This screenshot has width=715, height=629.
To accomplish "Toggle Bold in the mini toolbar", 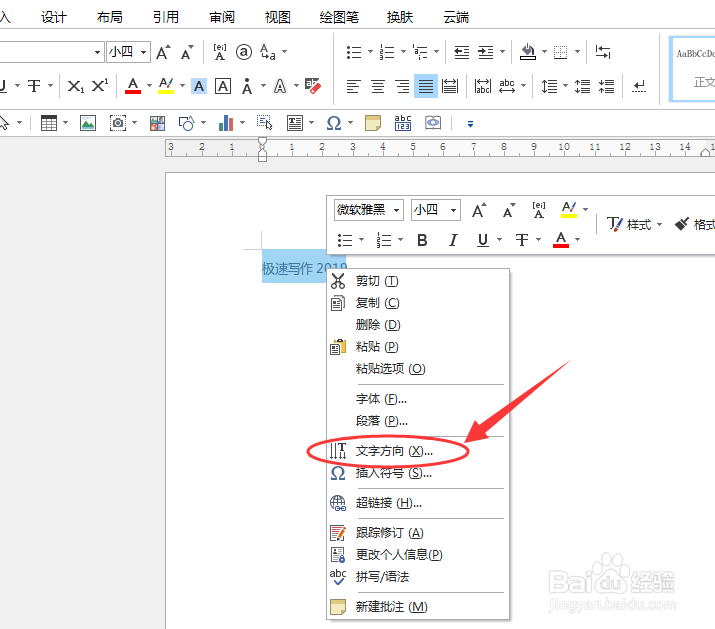I will (422, 239).
